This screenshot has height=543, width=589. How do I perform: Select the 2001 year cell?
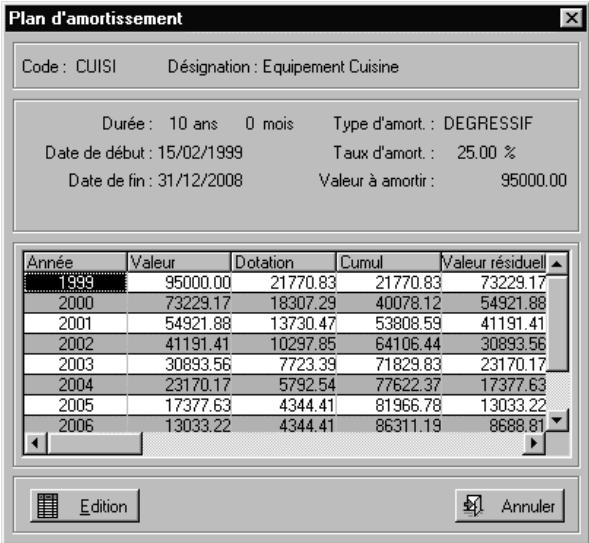click(x=75, y=323)
